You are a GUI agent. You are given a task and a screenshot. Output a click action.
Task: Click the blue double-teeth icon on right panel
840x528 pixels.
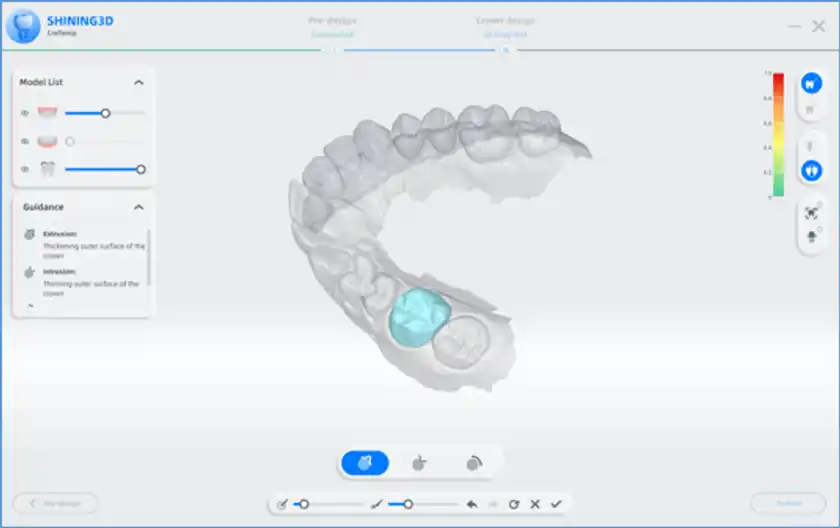811,170
